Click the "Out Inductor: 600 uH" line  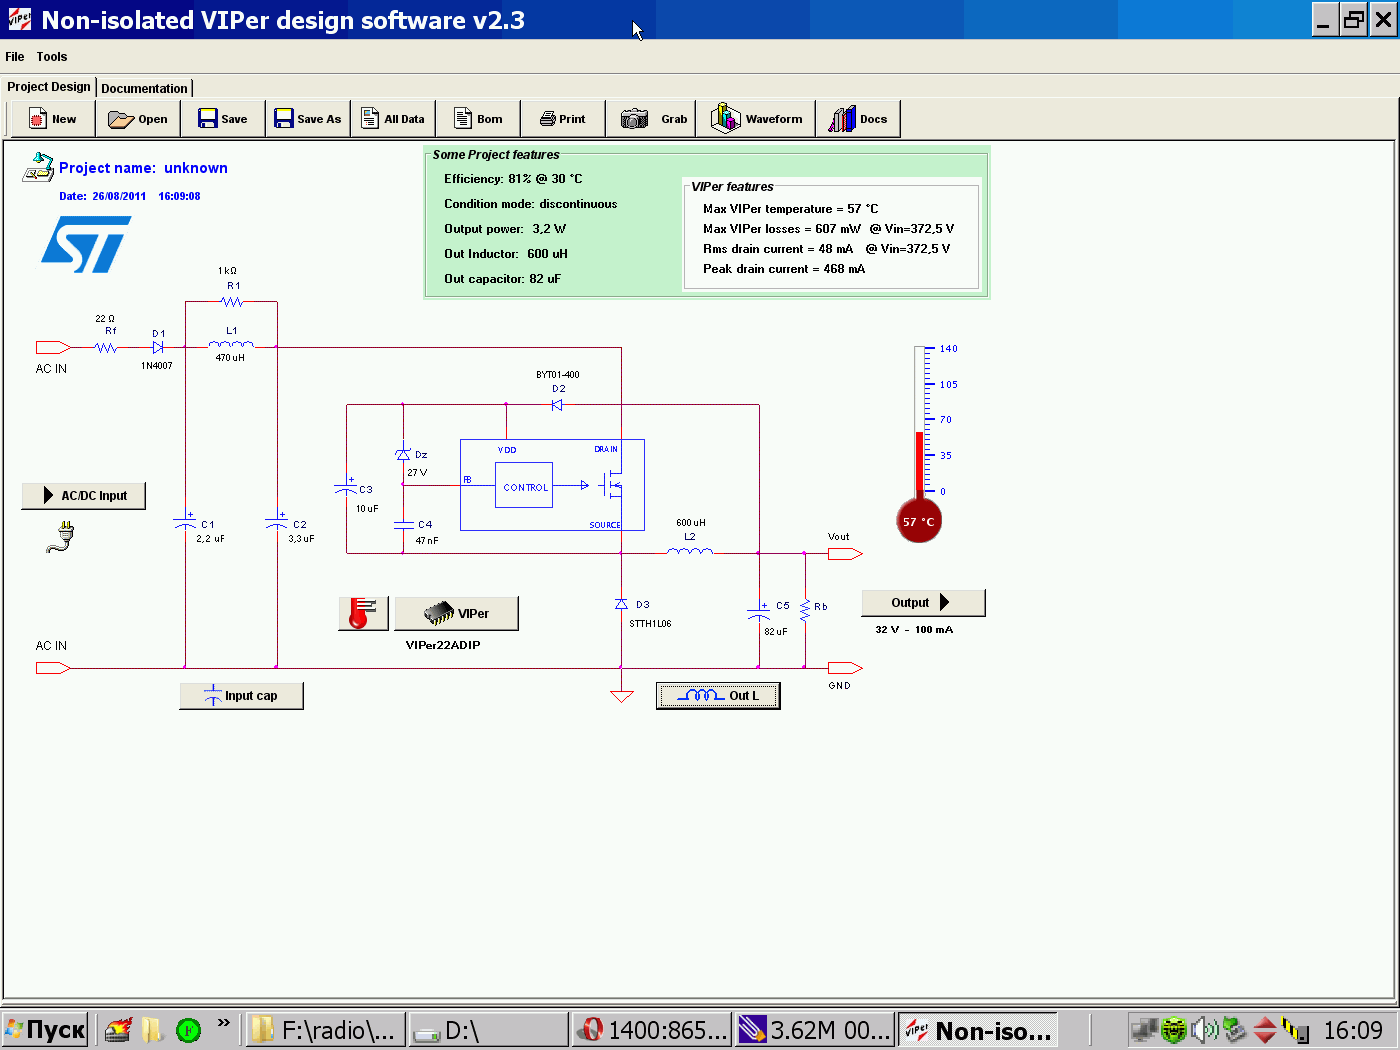pos(506,254)
